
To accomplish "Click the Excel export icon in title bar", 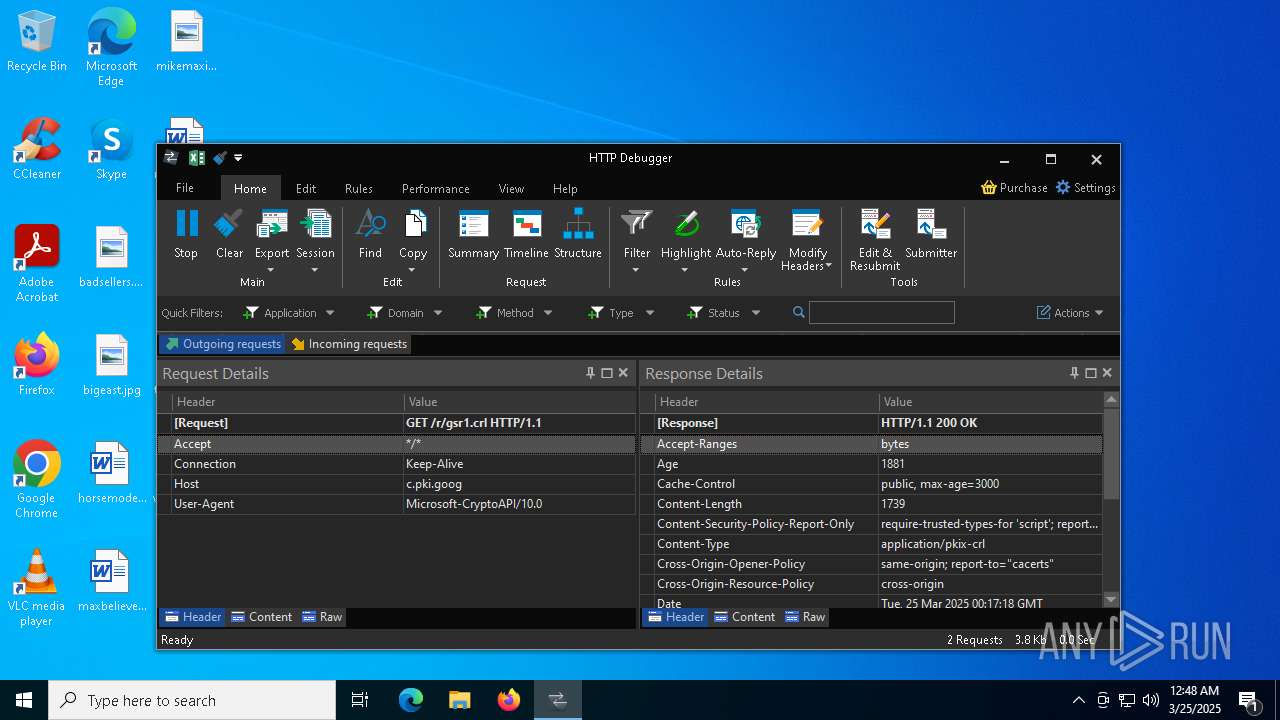I will click(197, 158).
